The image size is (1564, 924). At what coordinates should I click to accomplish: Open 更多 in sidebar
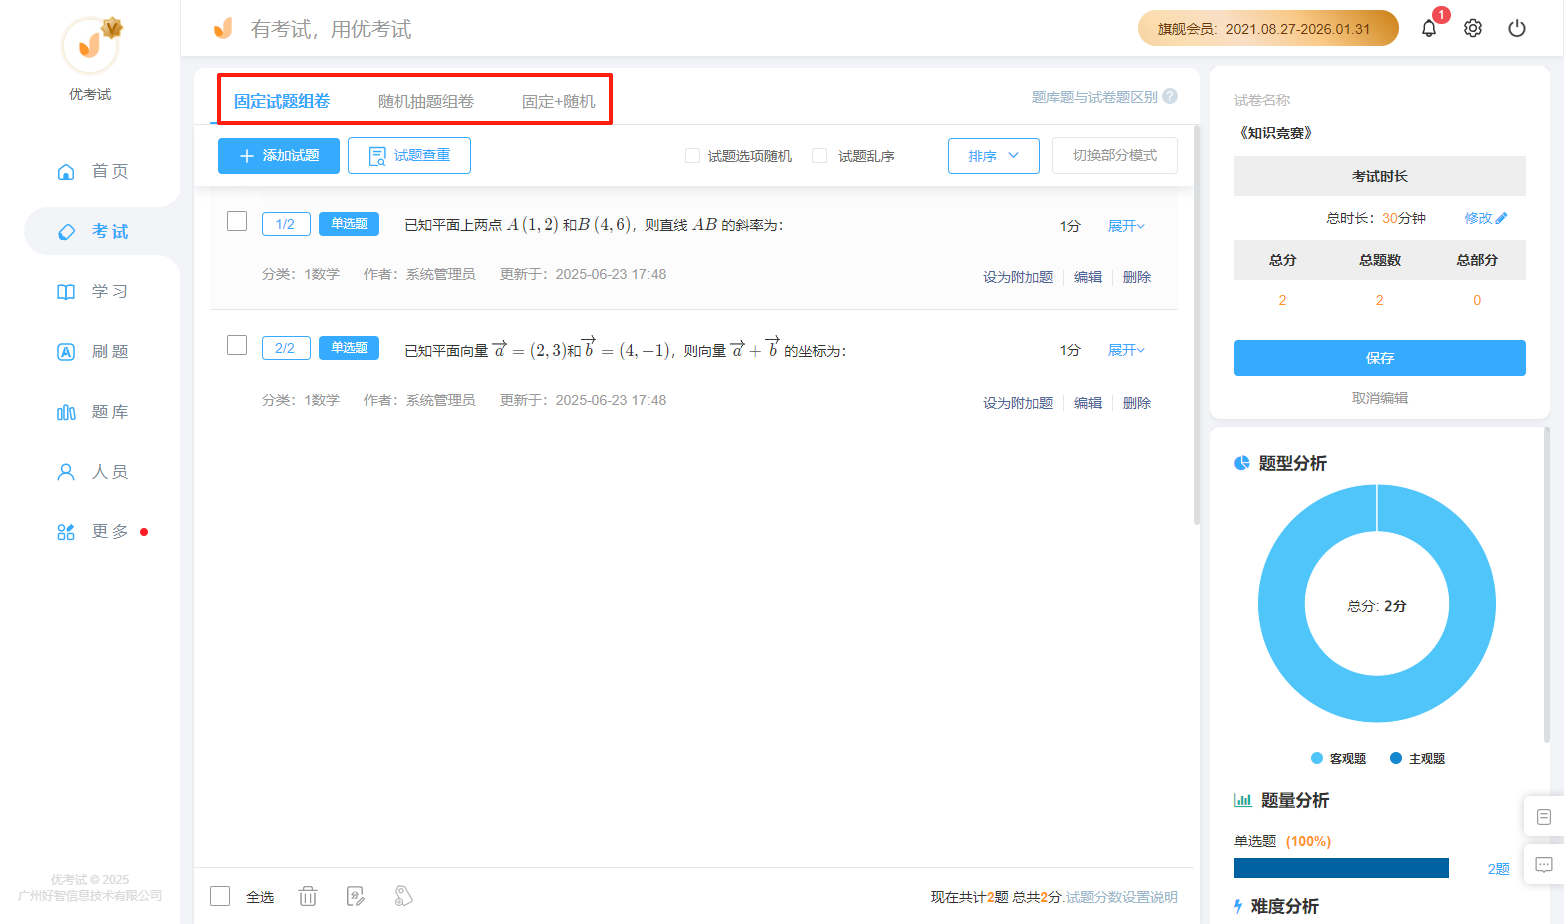click(x=92, y=531)
